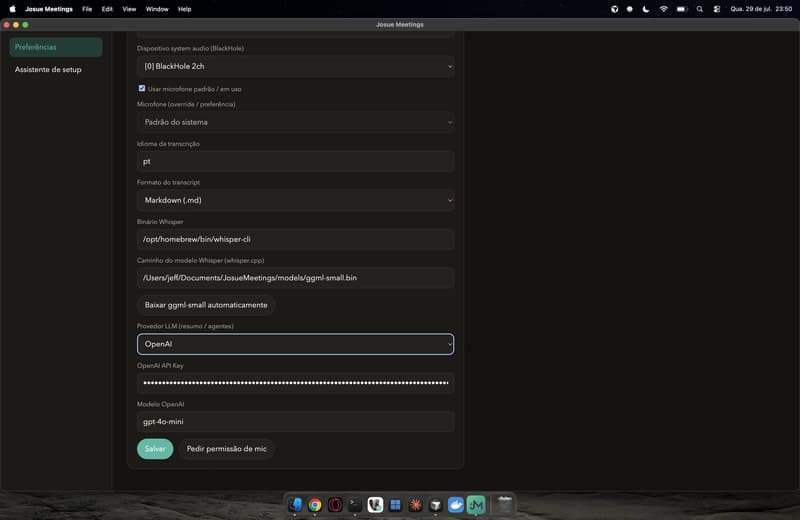
Task: Click the gpt-4o-mini model field
Action: coord(295,422)
